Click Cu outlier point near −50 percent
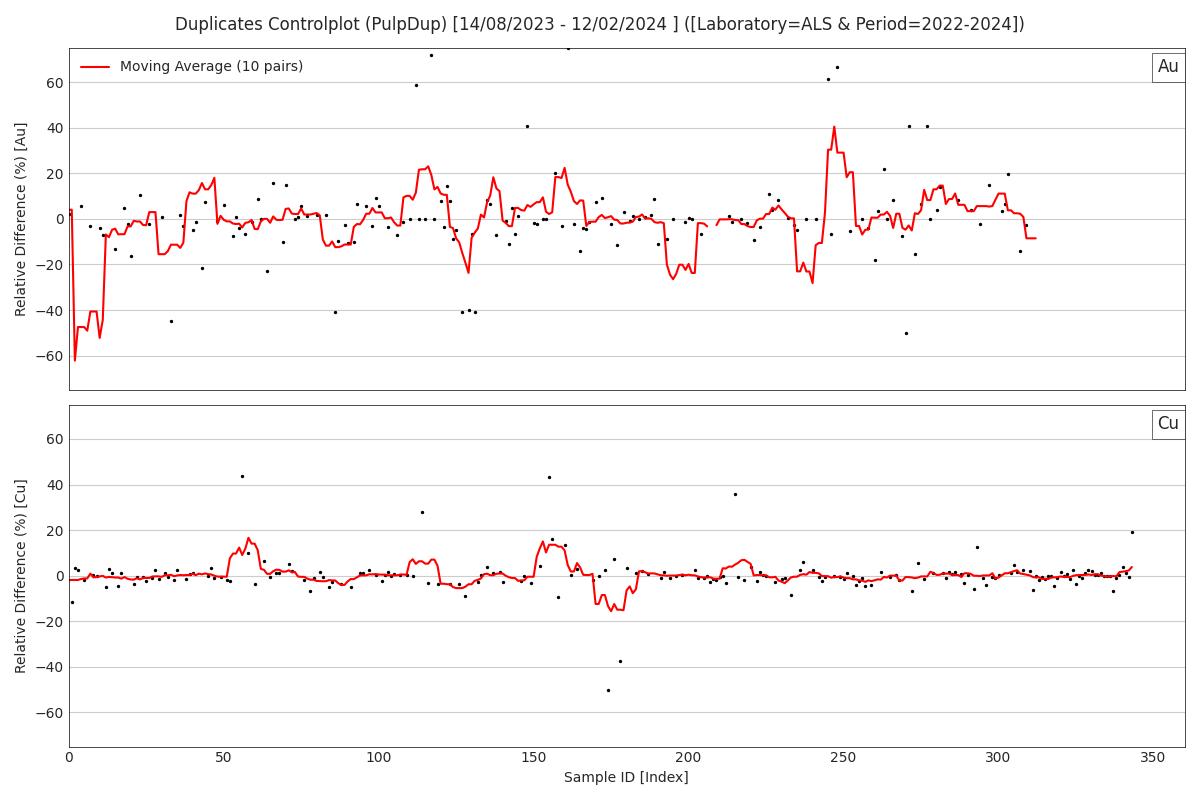This screenshot has height=800, width=1200. pos(608,690)
